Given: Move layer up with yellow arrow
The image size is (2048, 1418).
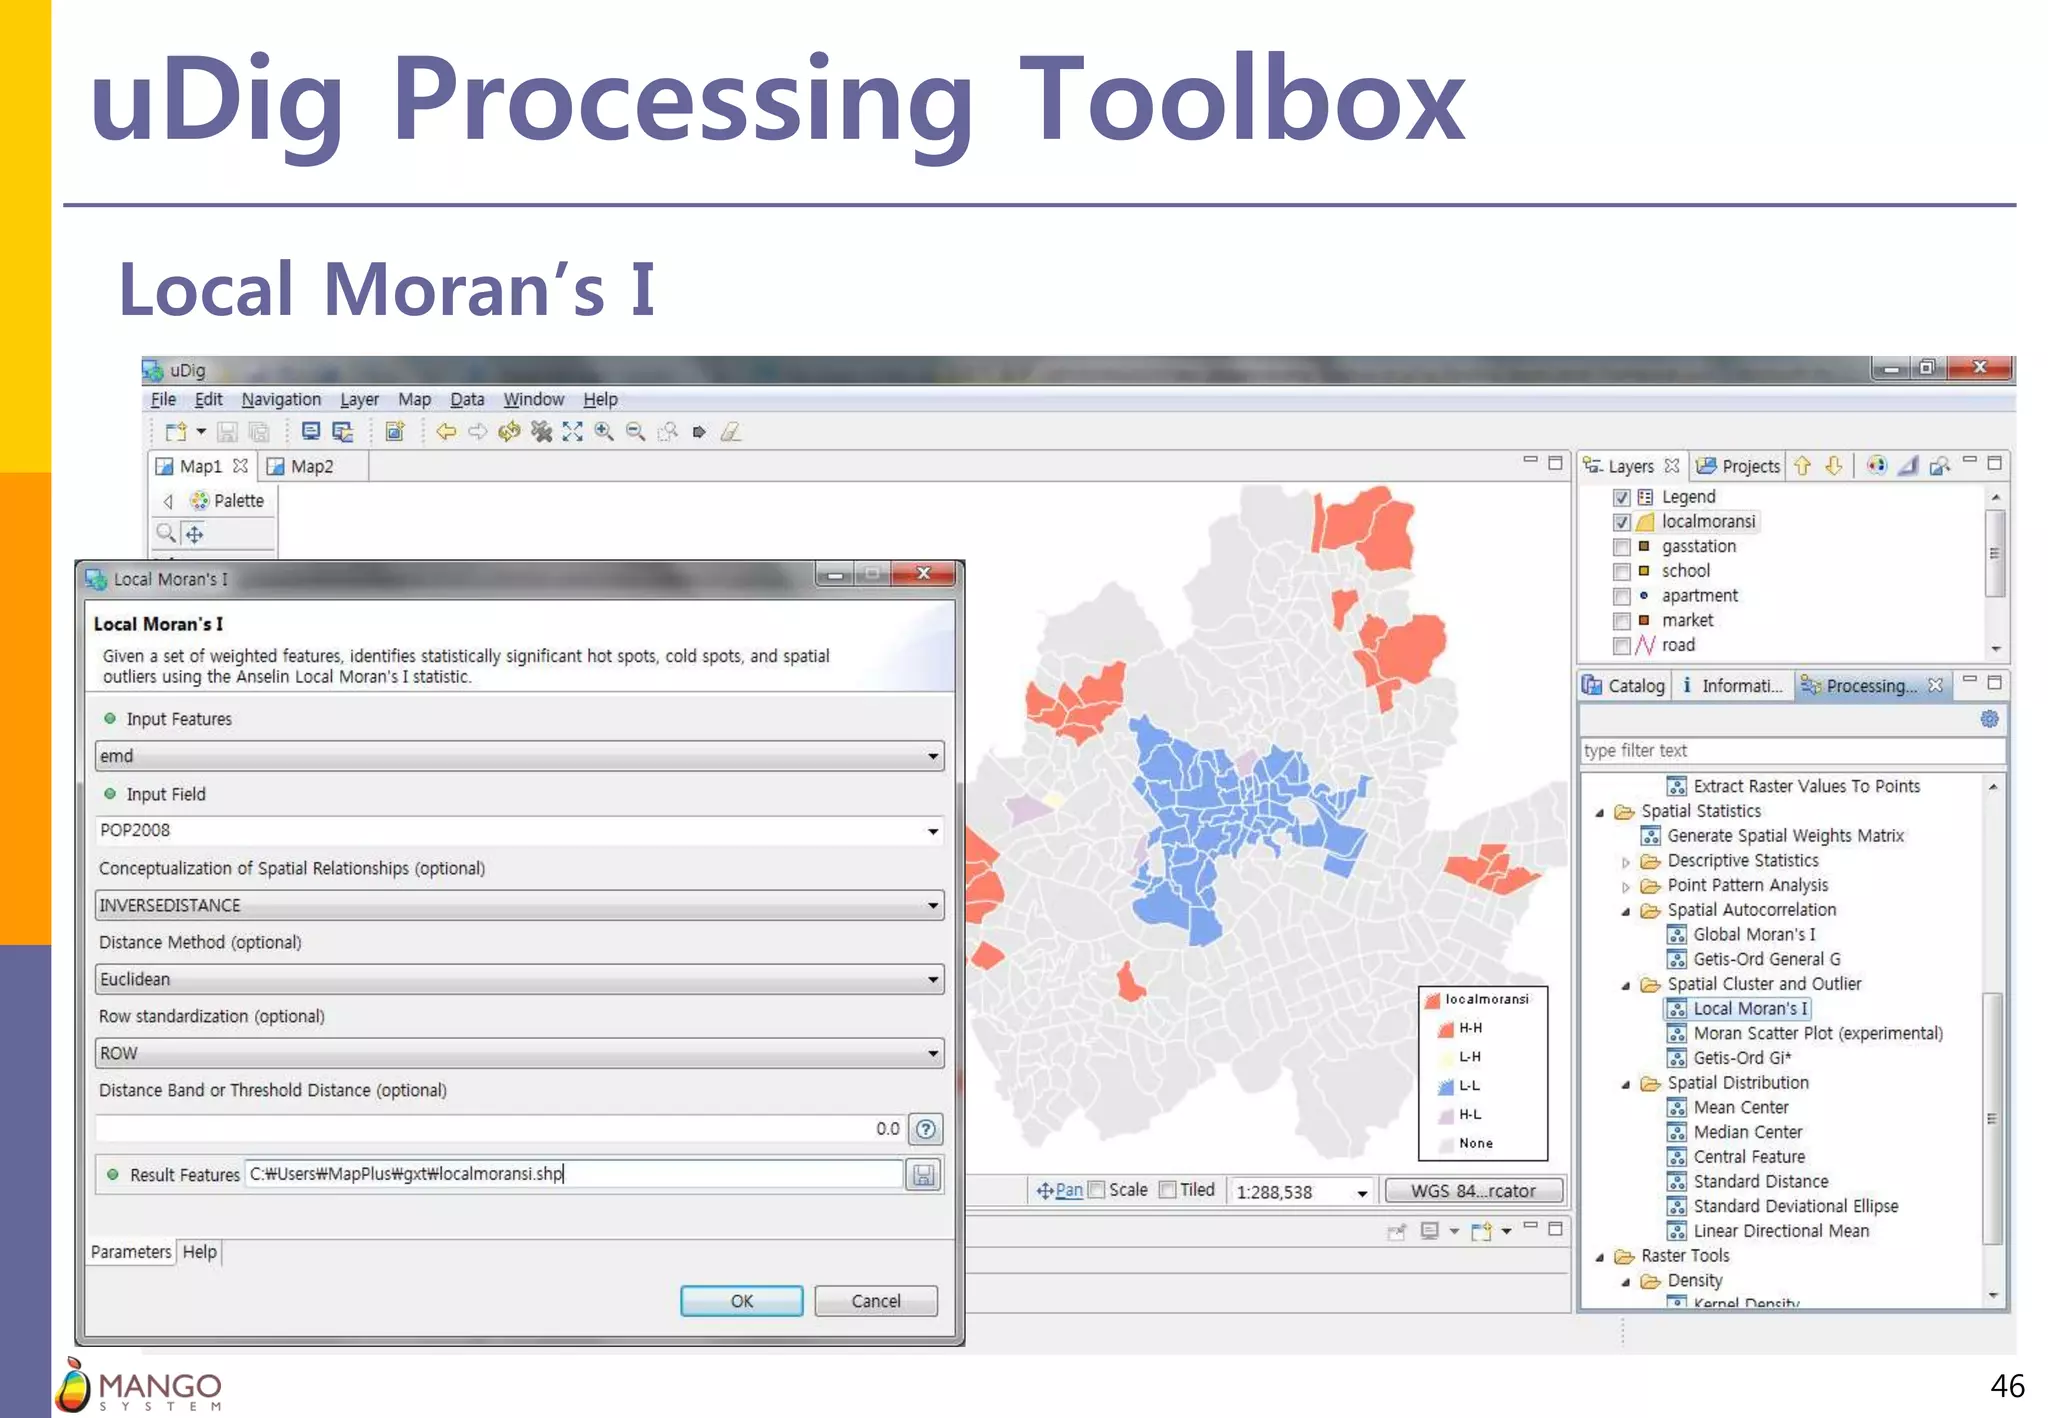Looking at the screenshot, I should (x=1802, y=466).
